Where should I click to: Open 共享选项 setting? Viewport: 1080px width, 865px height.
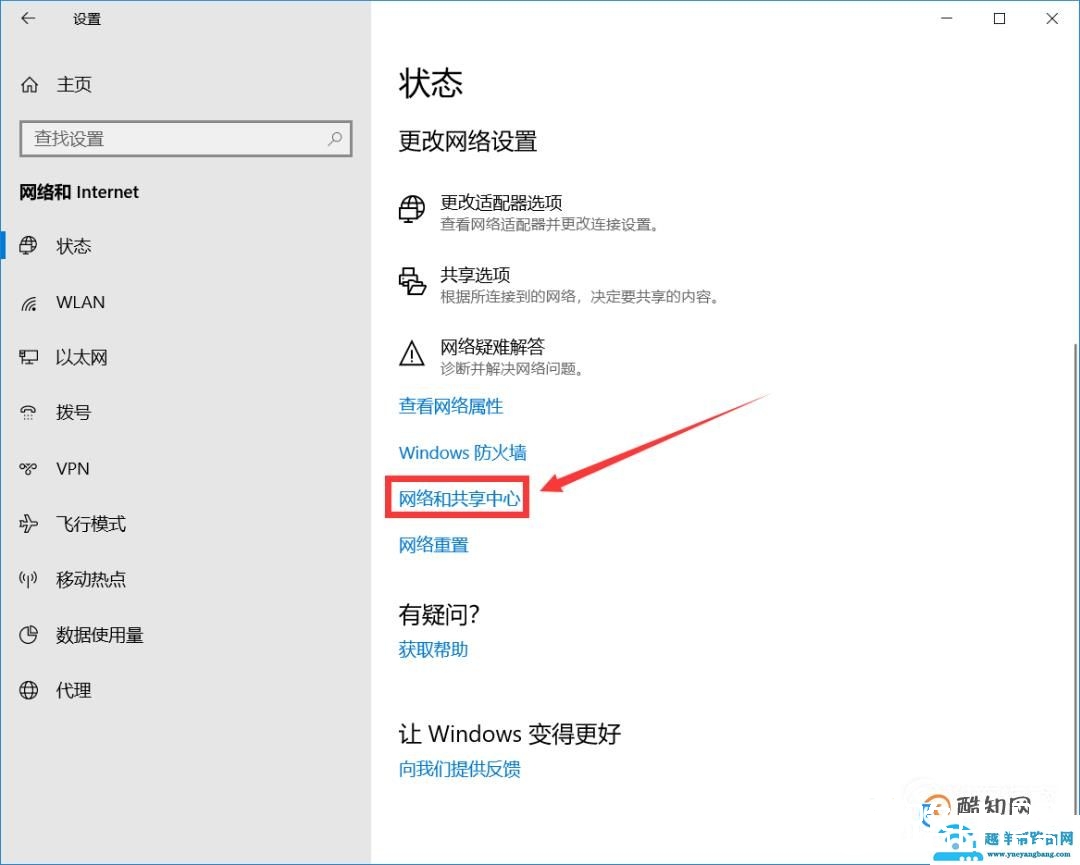pyautogui.click(x=475, y=275)
